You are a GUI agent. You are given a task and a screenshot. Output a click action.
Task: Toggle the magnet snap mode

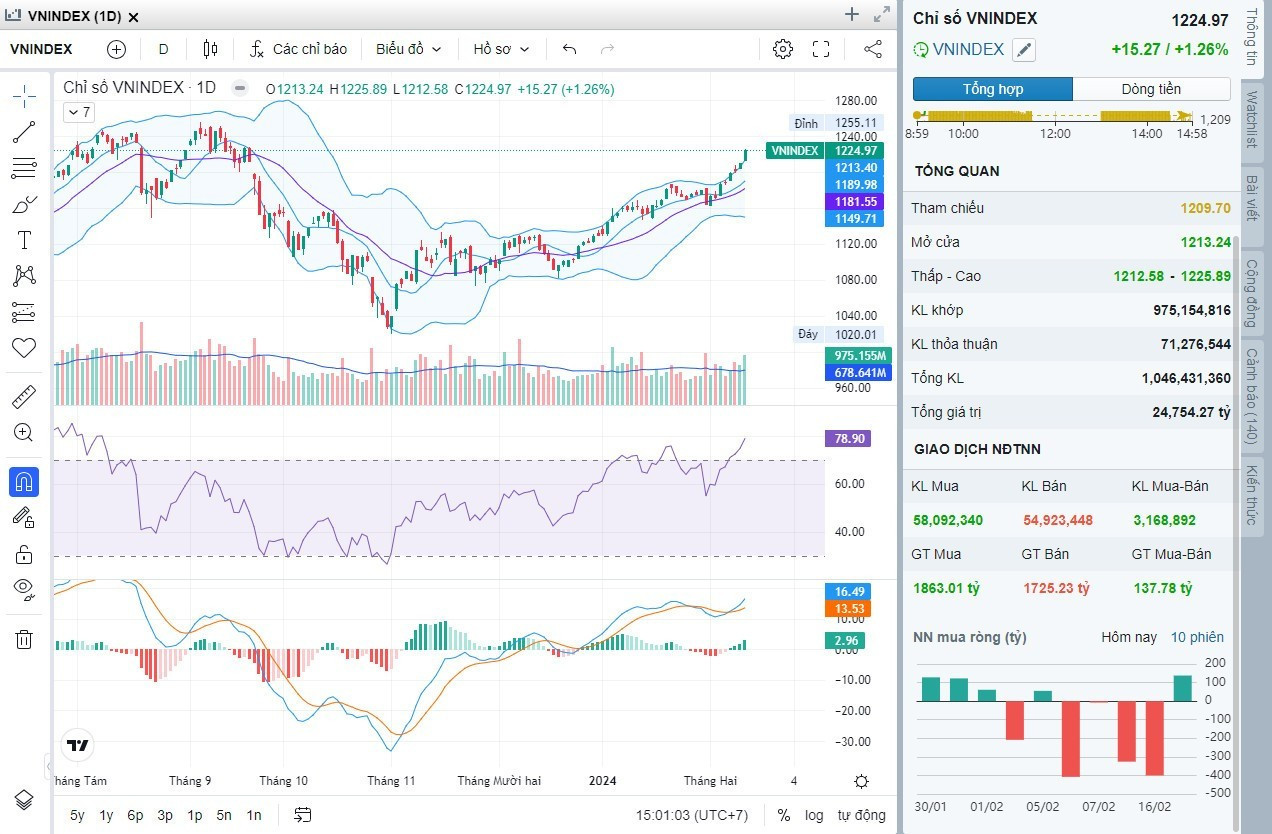(24, 482)
